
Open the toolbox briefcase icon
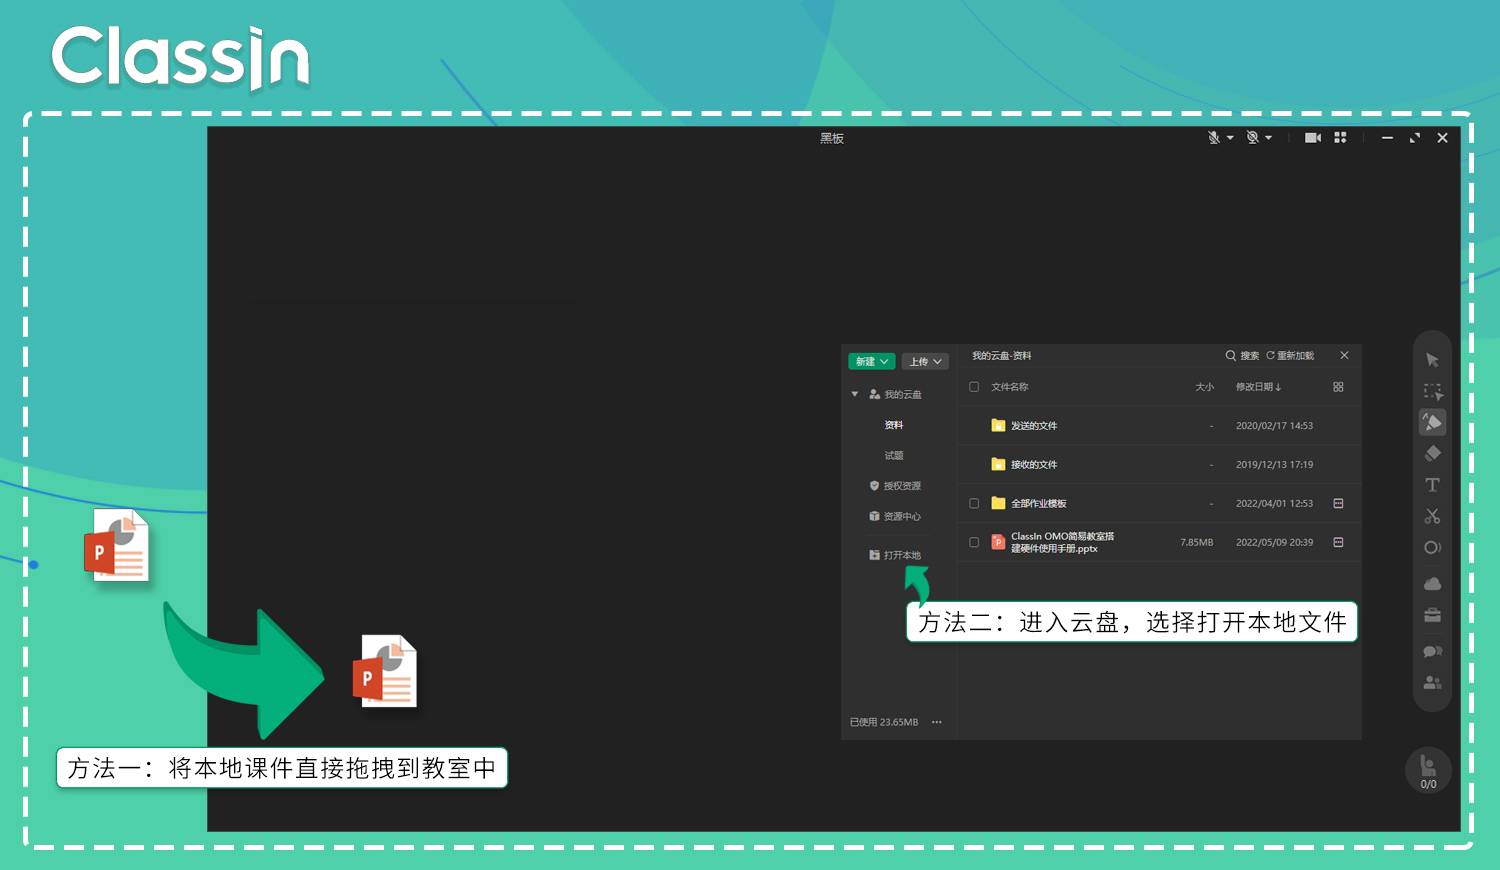[1432, 615]
